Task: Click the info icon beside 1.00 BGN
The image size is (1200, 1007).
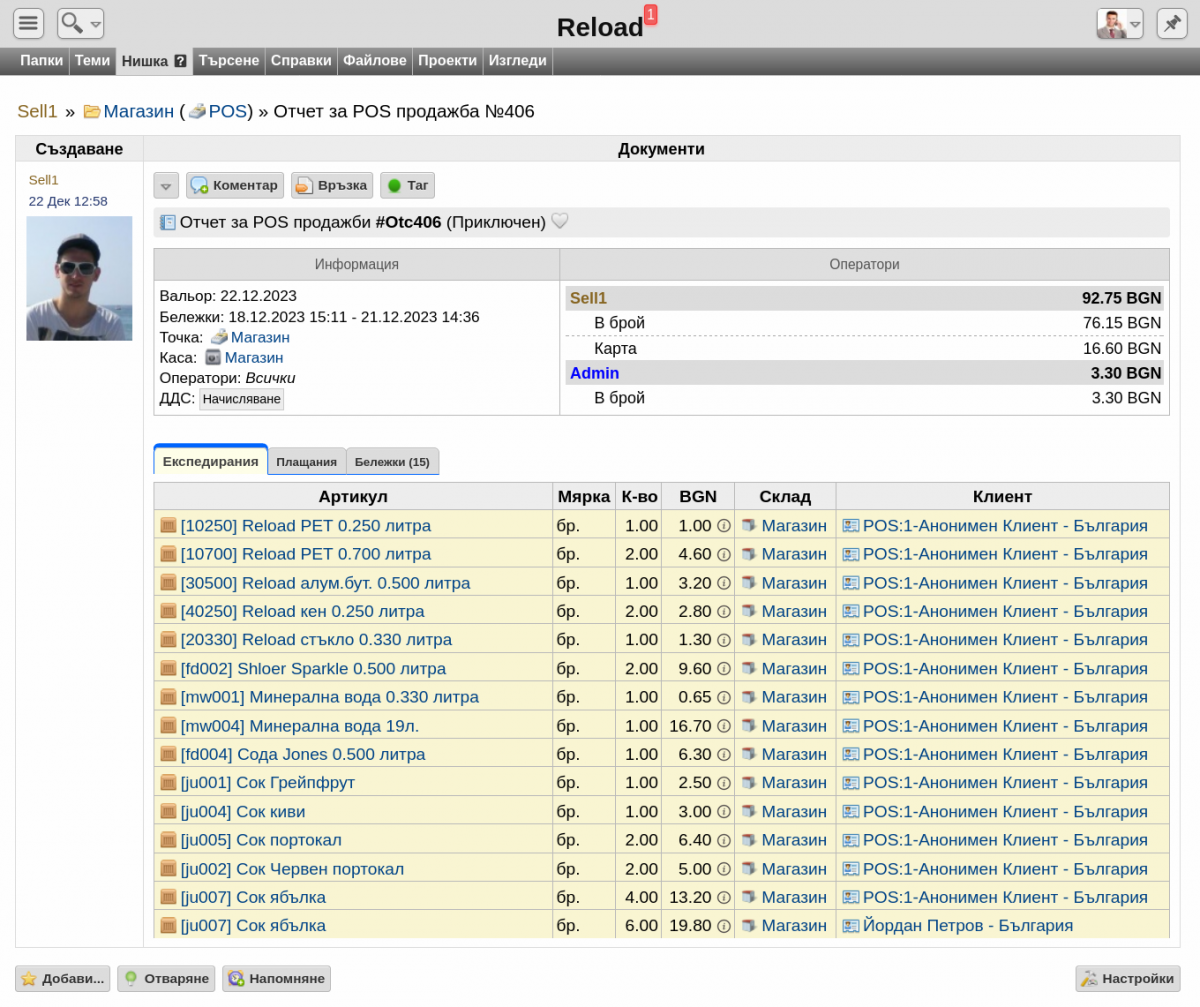Action: point(724,525)
